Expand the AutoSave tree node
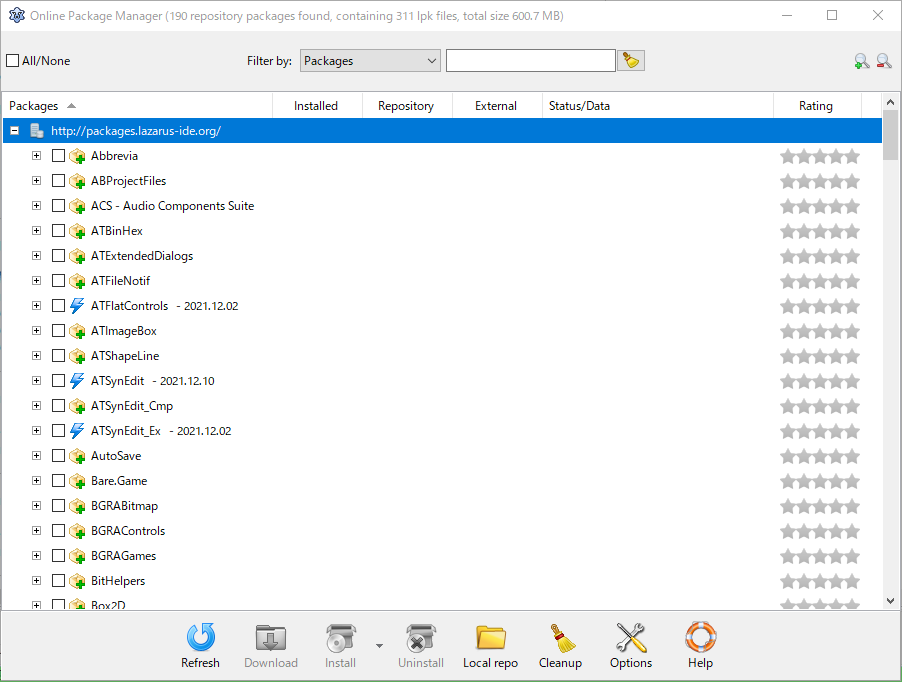Screen dimensions: 902x682 36,456
